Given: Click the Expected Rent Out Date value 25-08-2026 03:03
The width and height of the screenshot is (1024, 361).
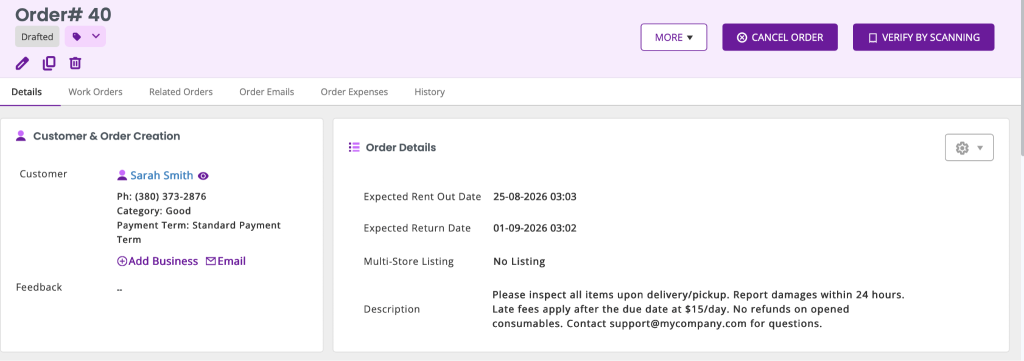Looking at the screenshot, I should pos(535,196).
